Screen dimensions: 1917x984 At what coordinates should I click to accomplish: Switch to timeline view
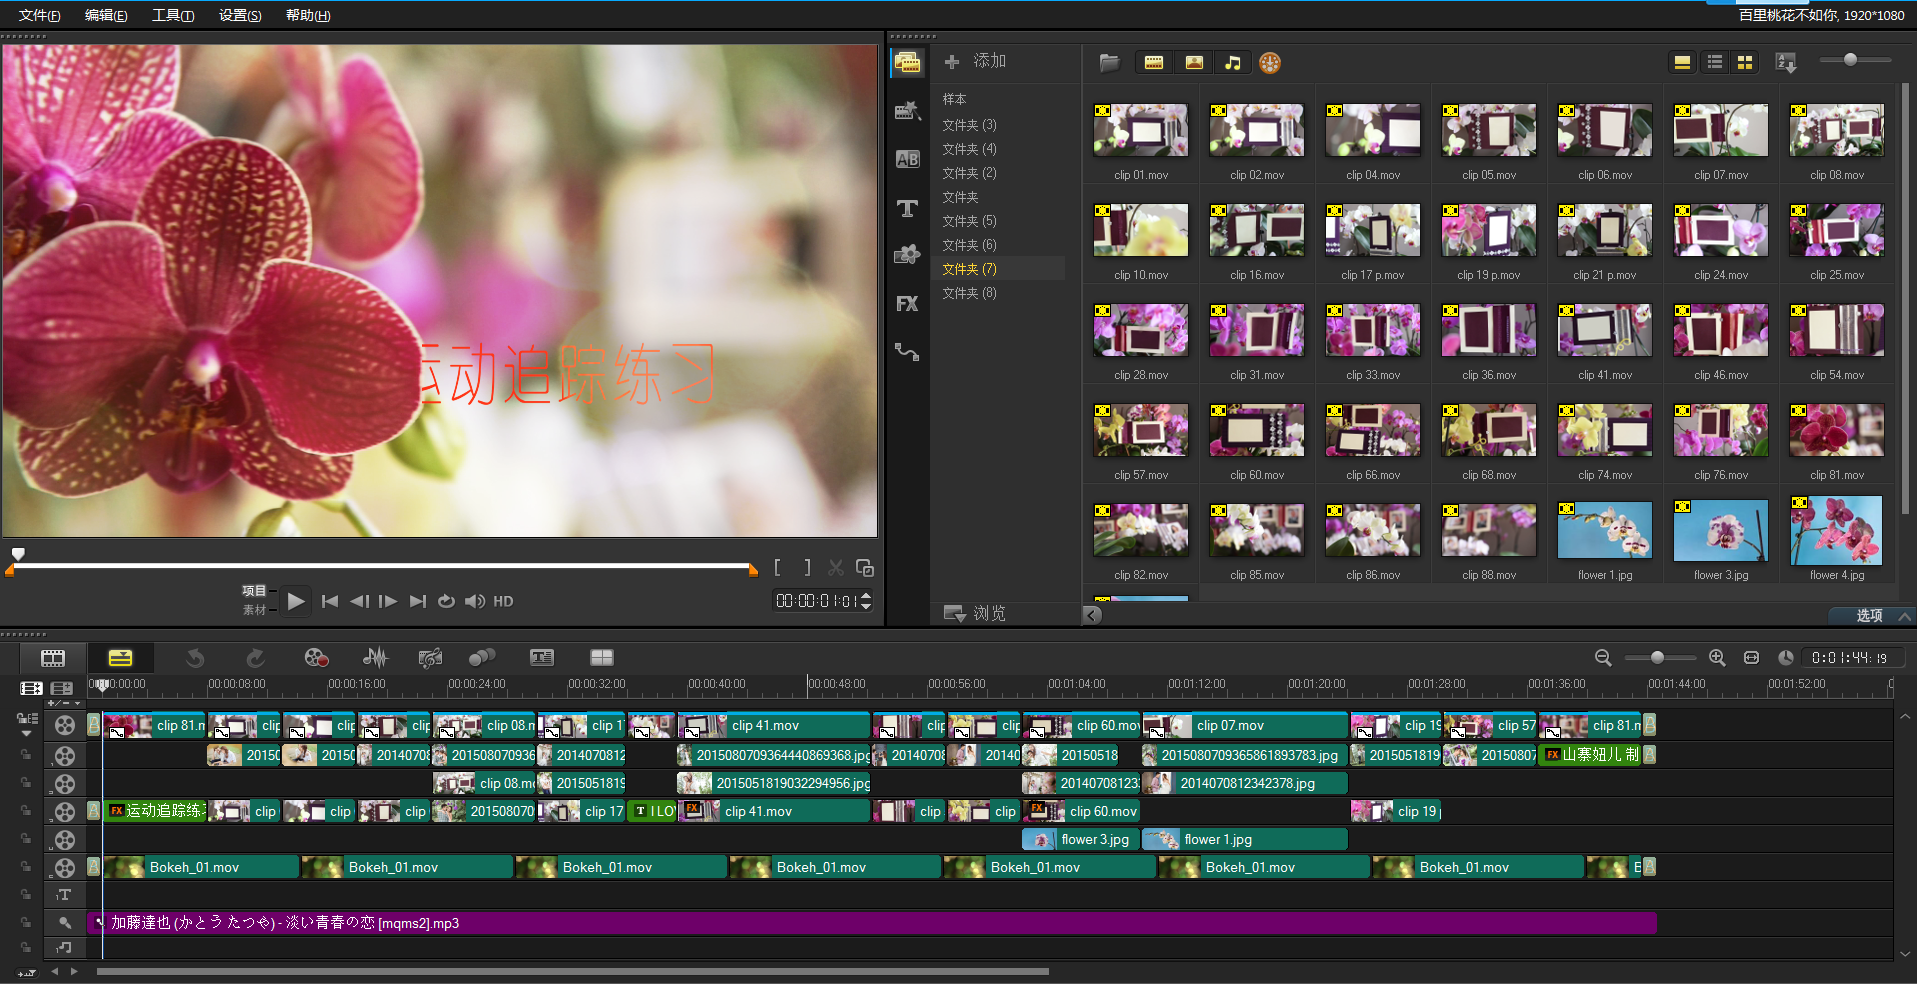(x=120, y=657)
